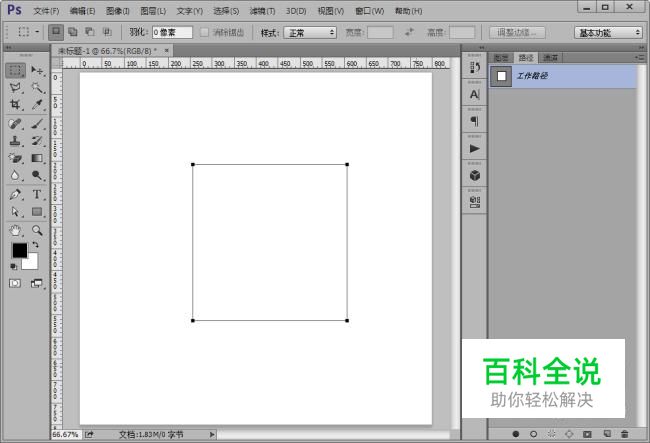Image resolution: width=650 pixels, height=443 pixels.
Task: Open the 文件(F) menu
Action: click(x=46, y=11)
